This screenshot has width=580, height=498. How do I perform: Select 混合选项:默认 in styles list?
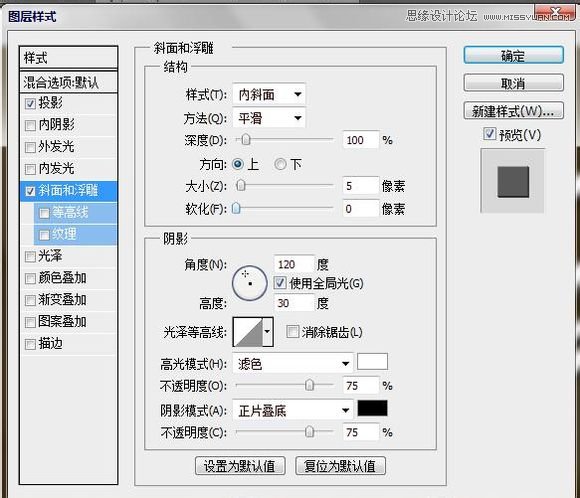coord(69,82)
